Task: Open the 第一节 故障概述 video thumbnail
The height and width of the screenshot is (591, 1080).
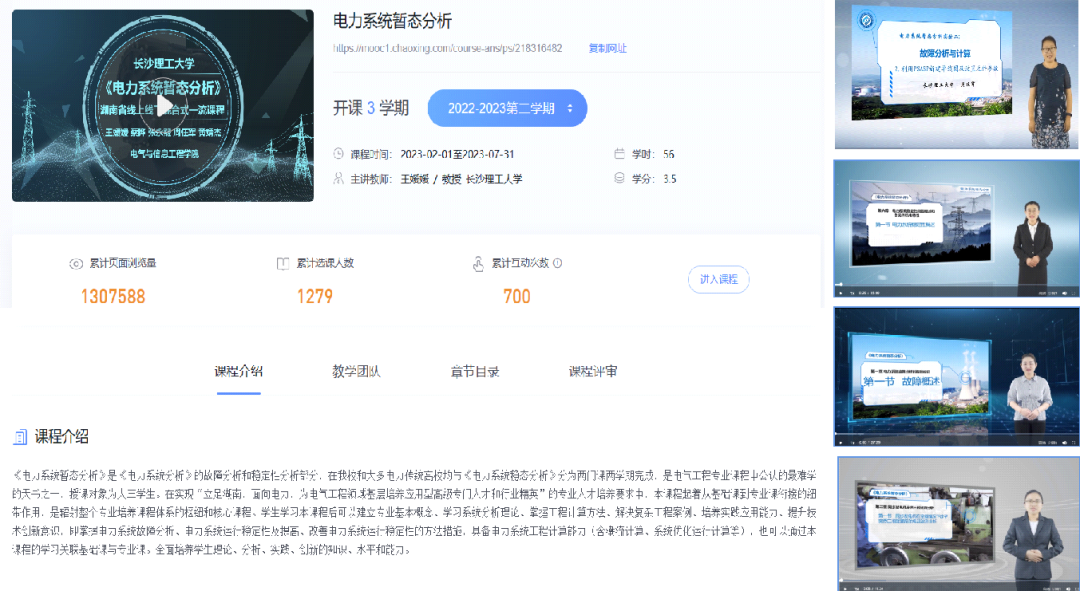Action: [956, 377]
